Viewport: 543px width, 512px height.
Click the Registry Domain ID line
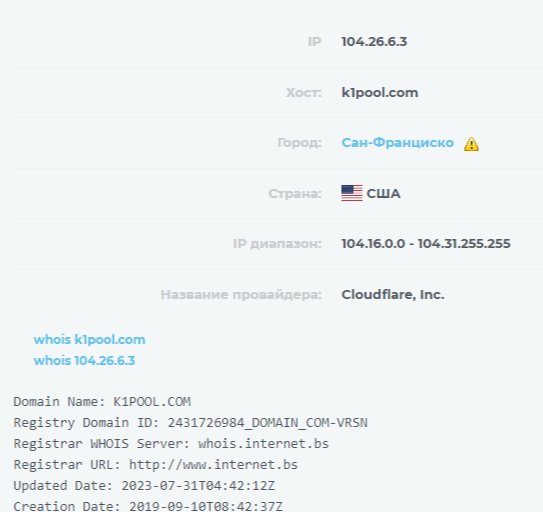click(190, 423)
